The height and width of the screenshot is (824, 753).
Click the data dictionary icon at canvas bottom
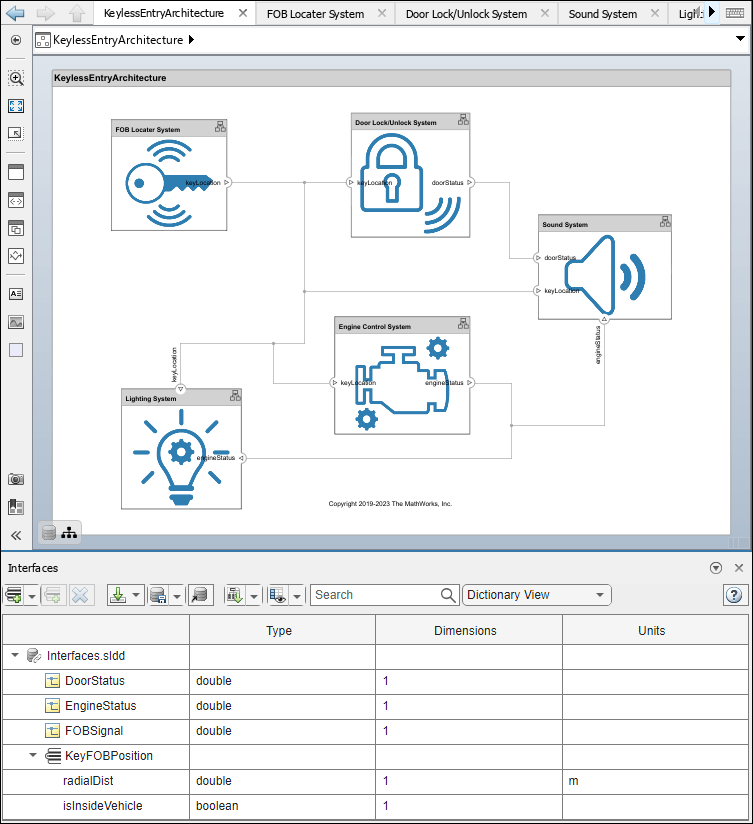click(49, 532)
